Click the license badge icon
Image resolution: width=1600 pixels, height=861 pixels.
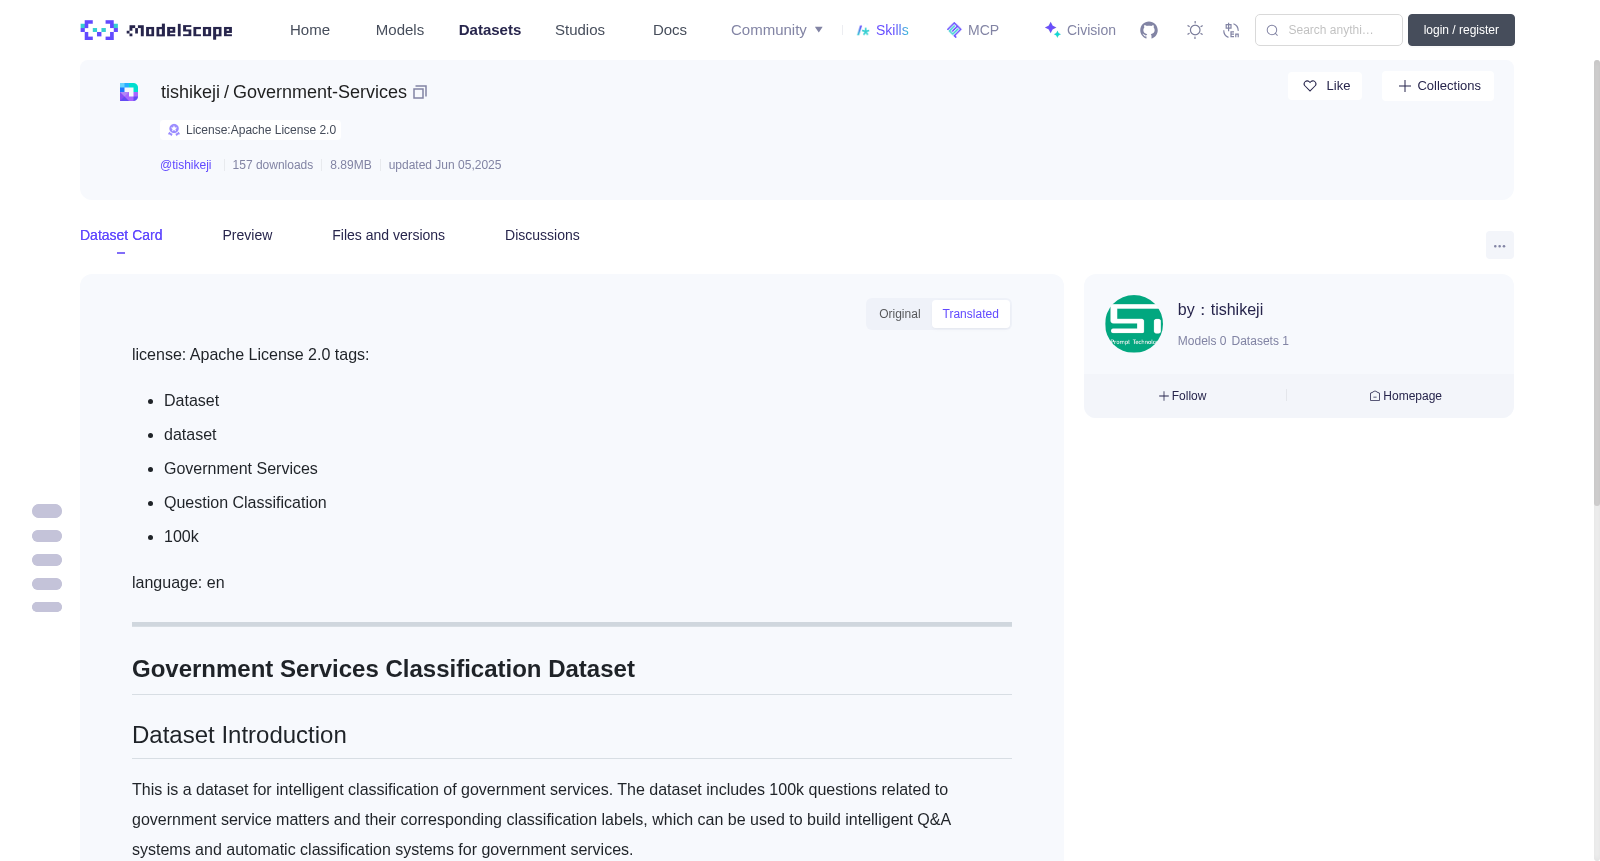click(174, 130)
